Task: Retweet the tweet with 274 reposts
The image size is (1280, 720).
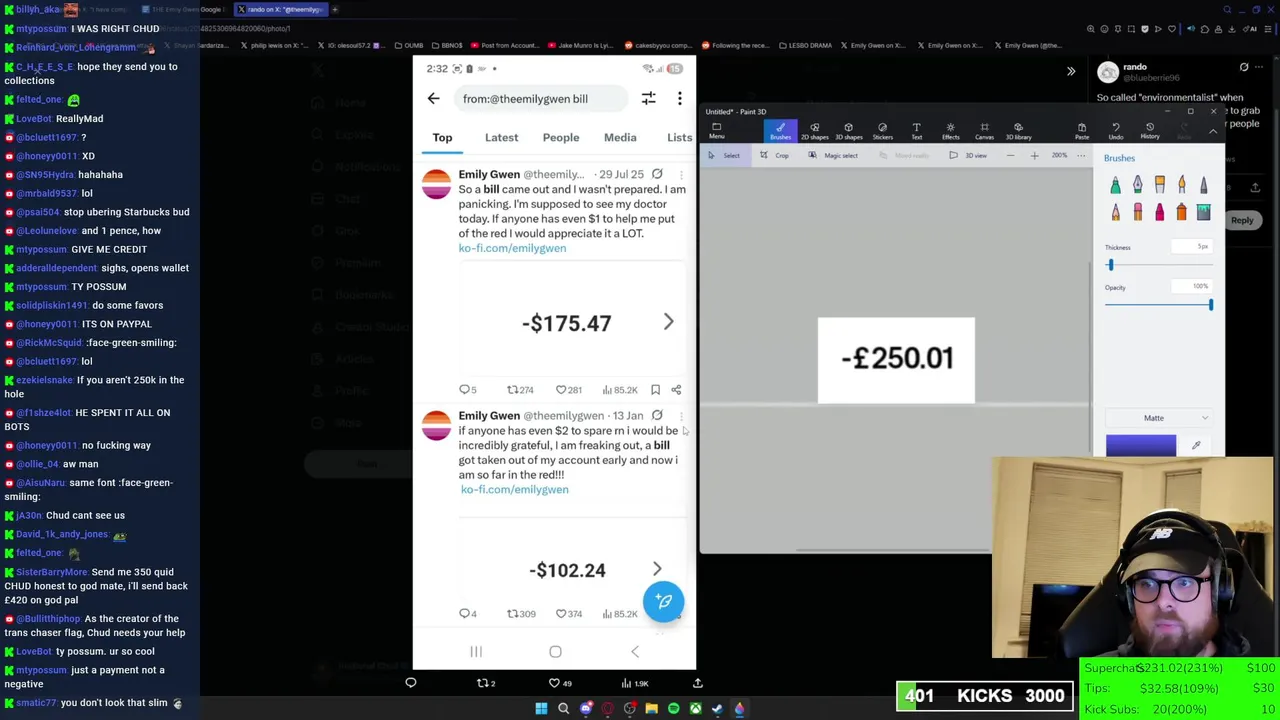Action: click(520, 390)
